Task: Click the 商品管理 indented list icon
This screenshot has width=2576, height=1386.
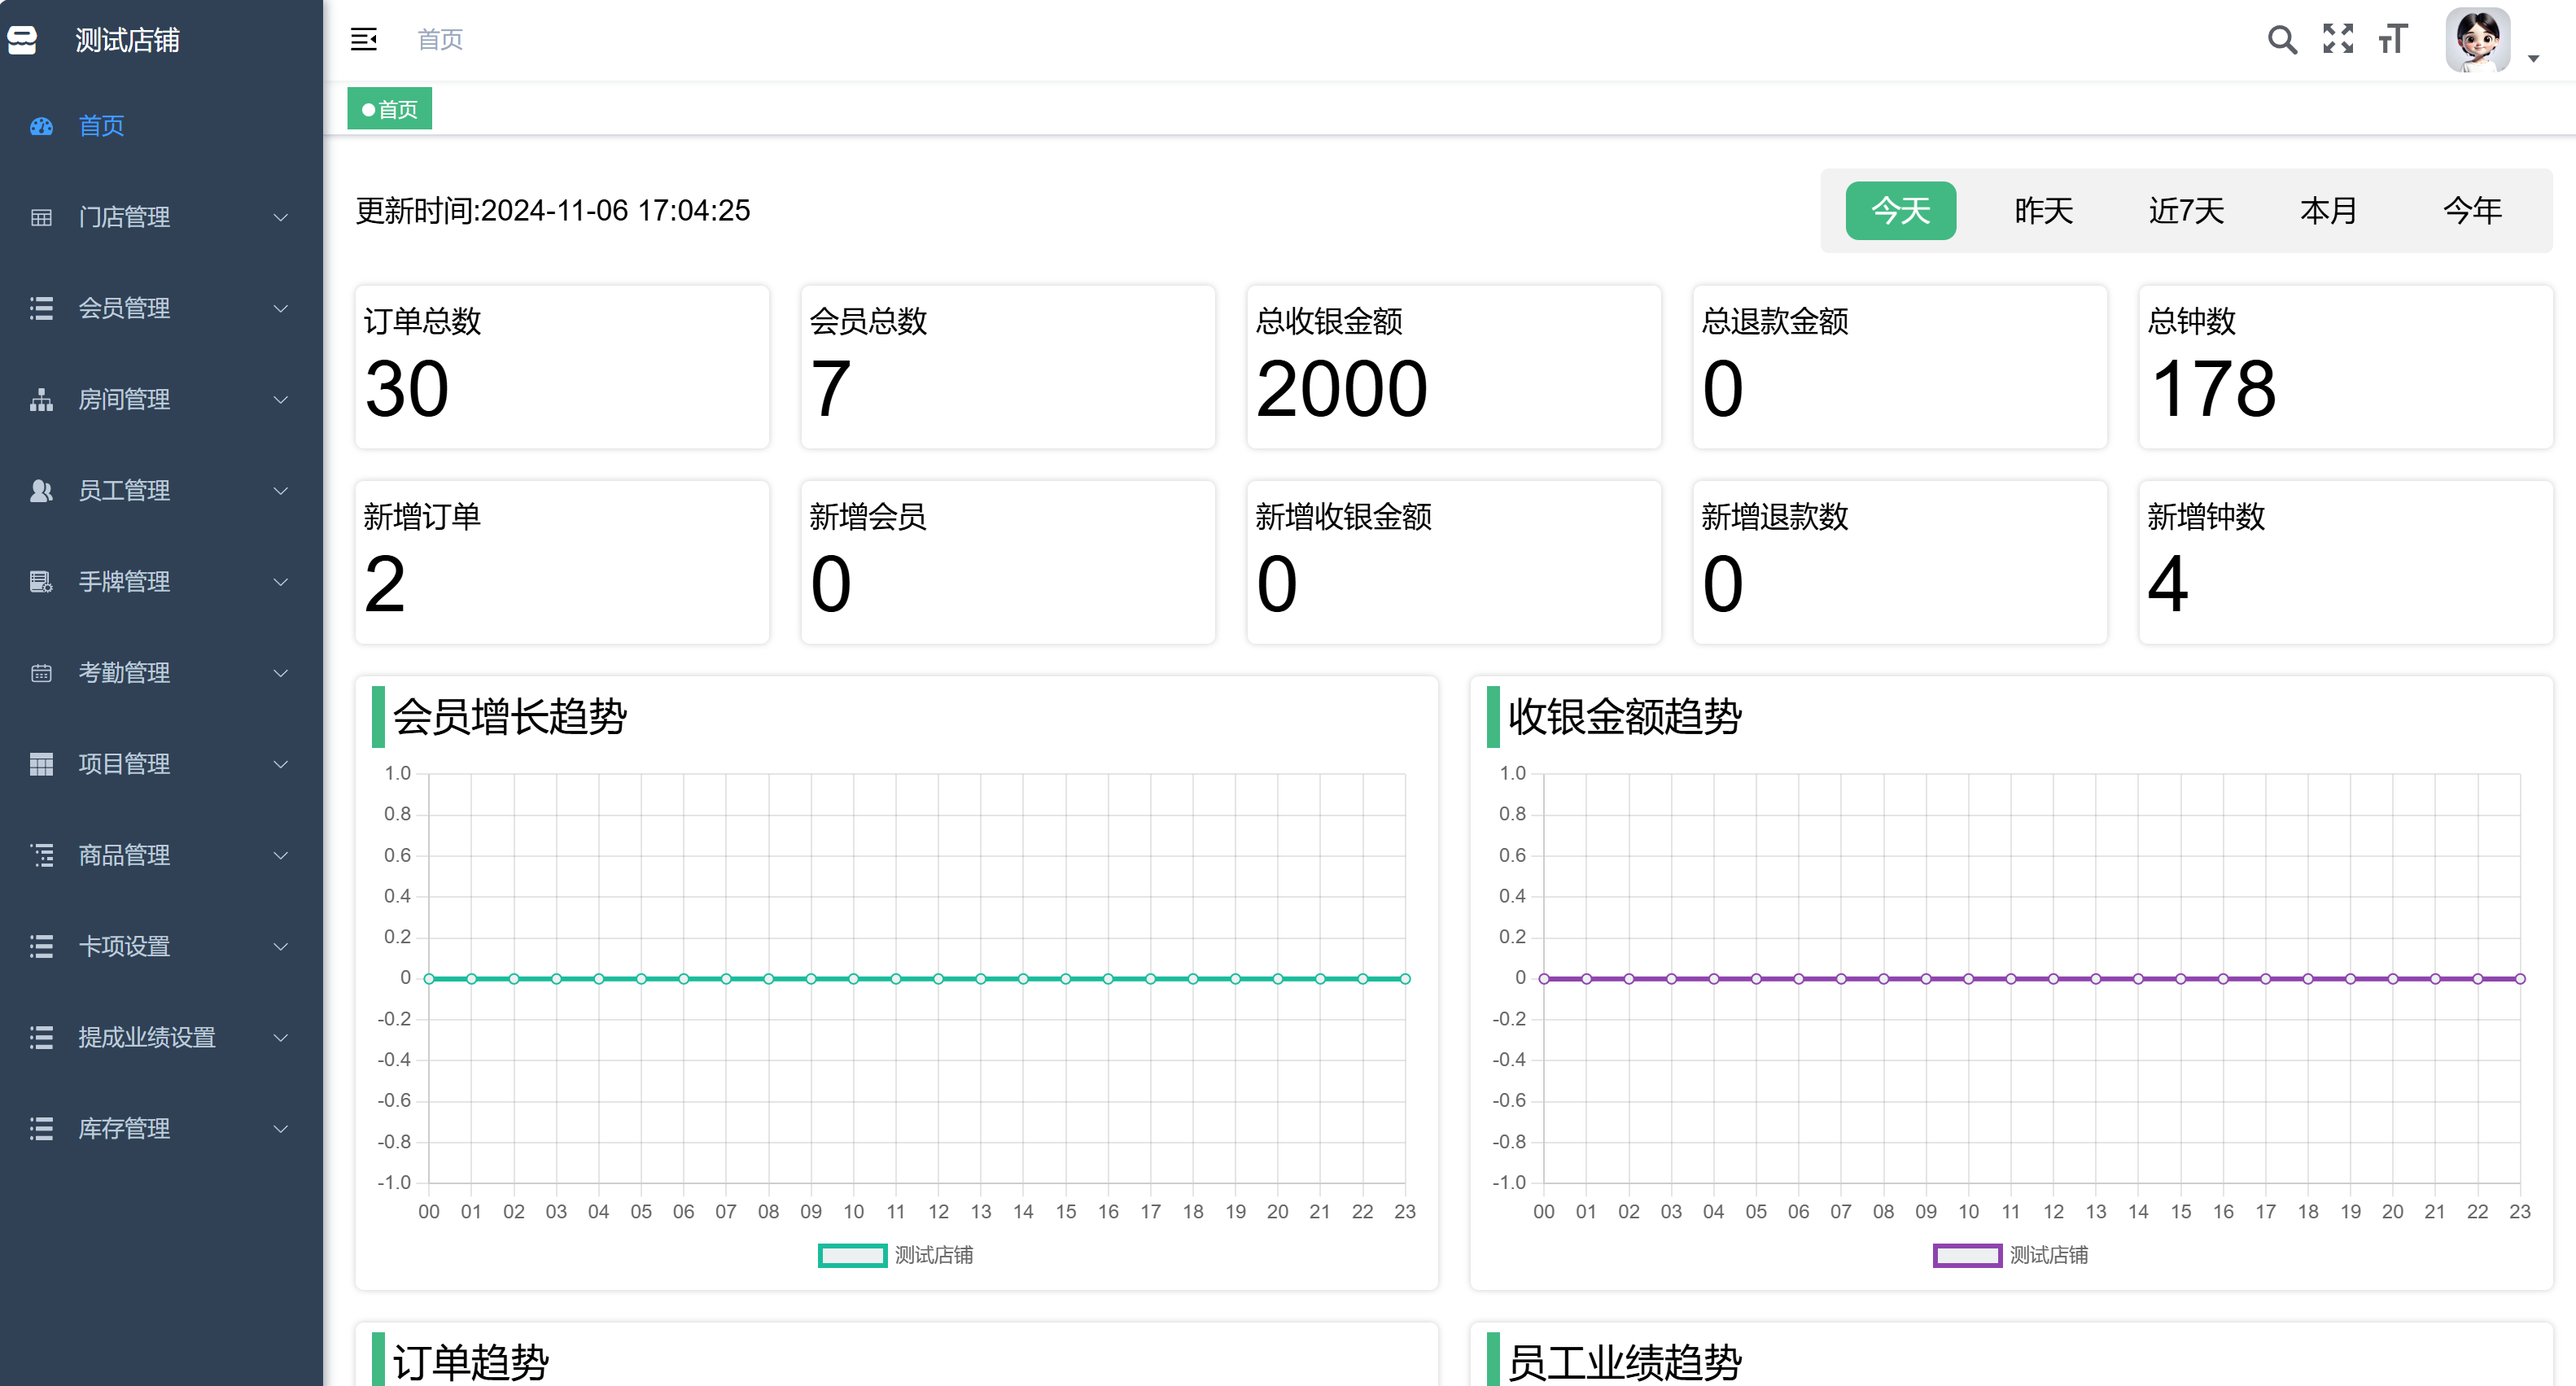Action: click(x=41, y=855)
